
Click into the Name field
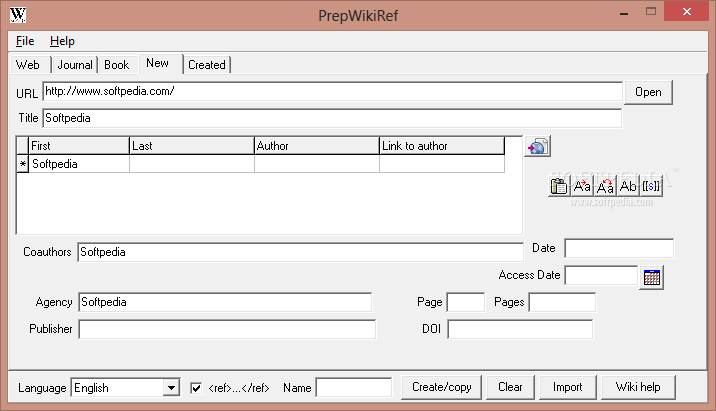(354, 388)
